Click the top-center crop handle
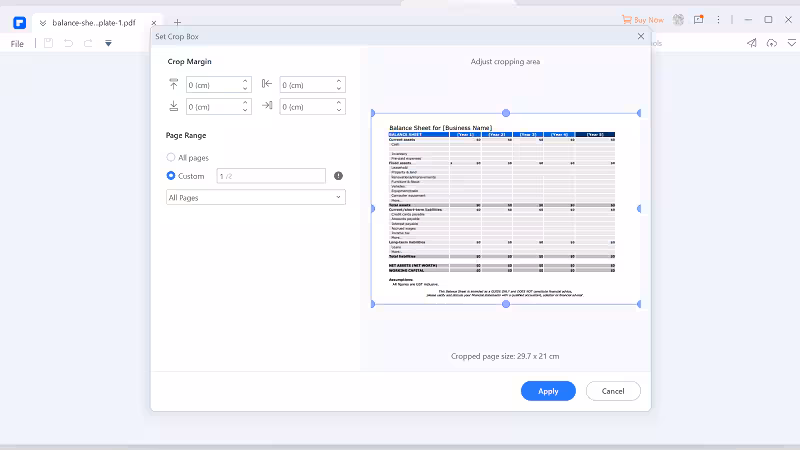The height and width of the screenshot is (450, 800). coord(506,113)
